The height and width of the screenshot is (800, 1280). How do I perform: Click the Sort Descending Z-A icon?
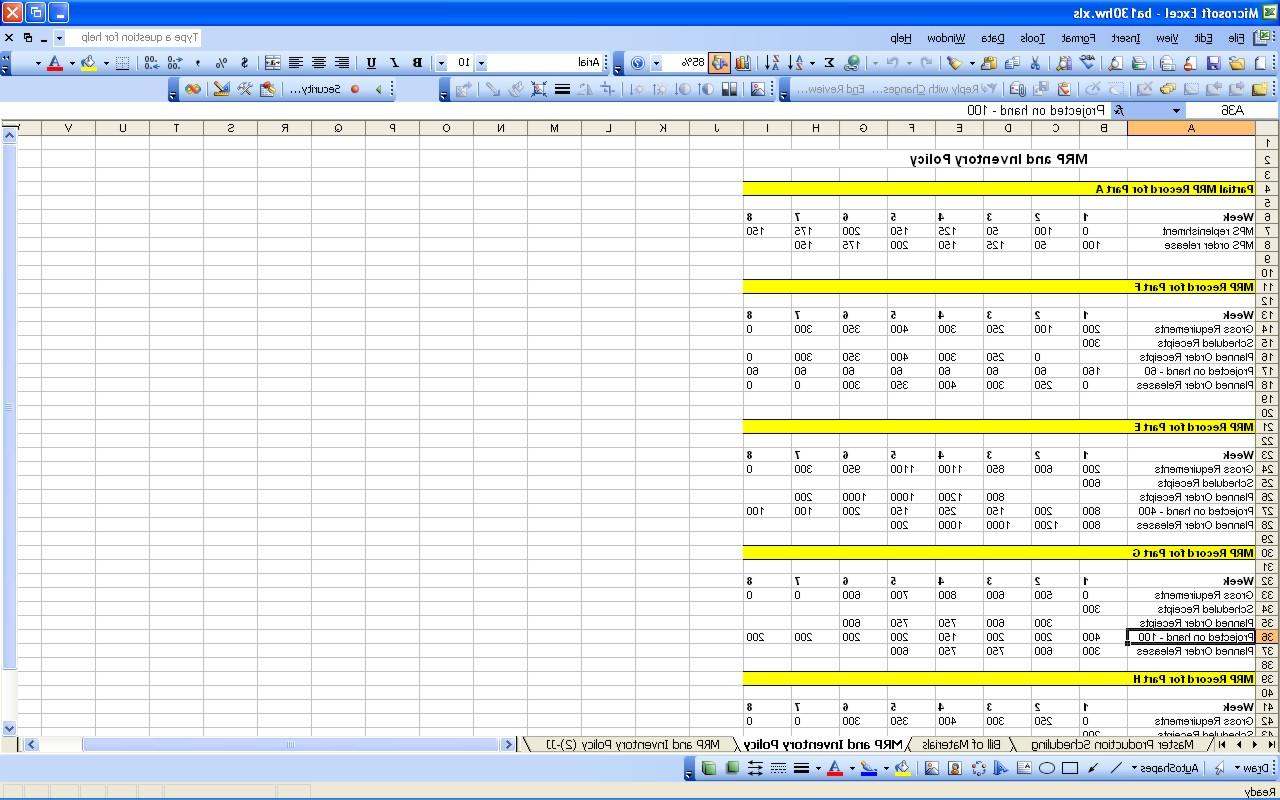pyautogui.click(x=774, y=62)
